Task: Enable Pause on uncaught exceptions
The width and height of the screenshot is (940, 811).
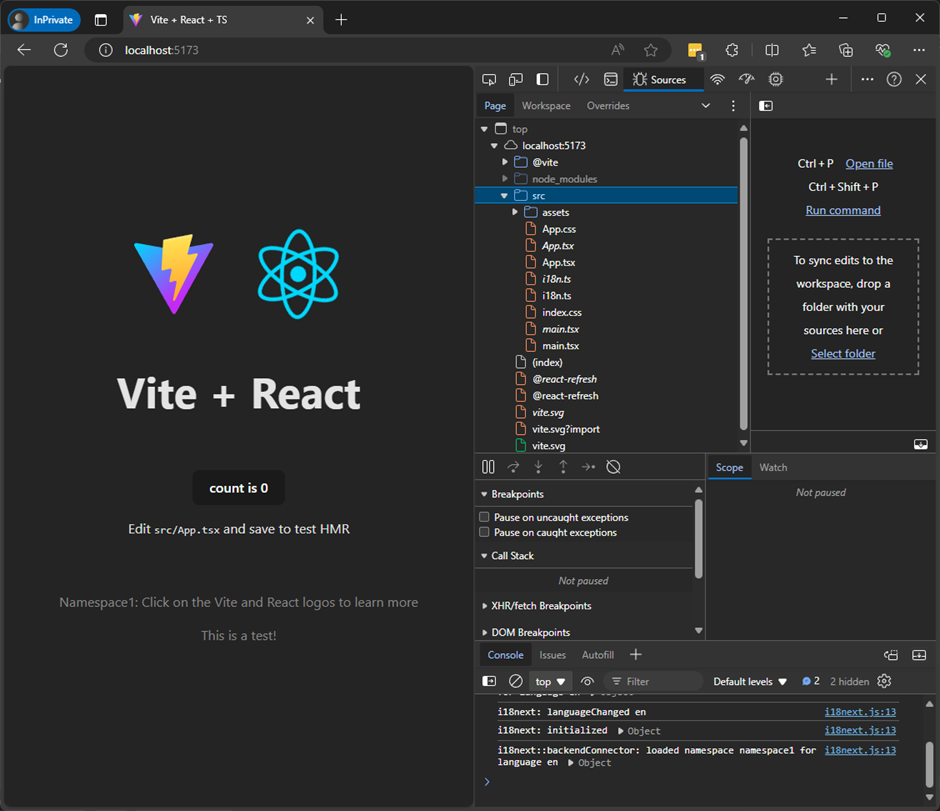Action: coord(485,517)
